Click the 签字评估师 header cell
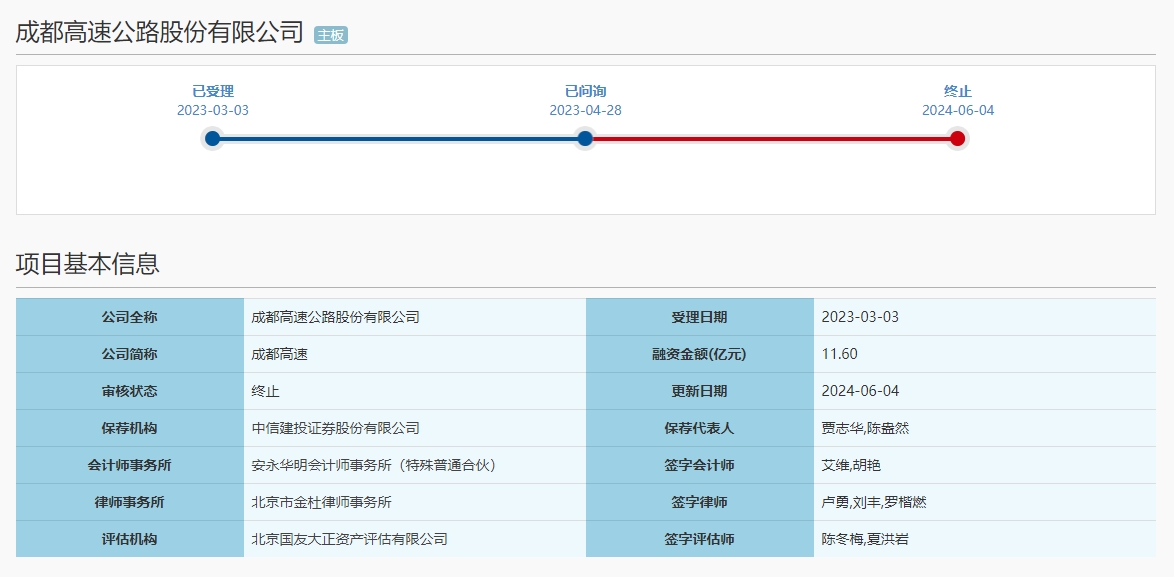1174x577 pixels. click(x=699, y=539)
